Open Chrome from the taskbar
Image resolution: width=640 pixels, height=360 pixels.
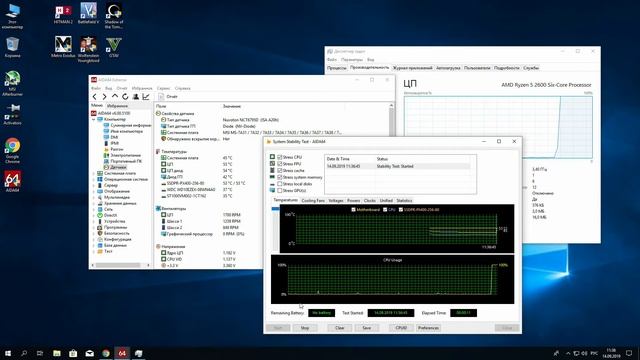(x=106, y=353)
